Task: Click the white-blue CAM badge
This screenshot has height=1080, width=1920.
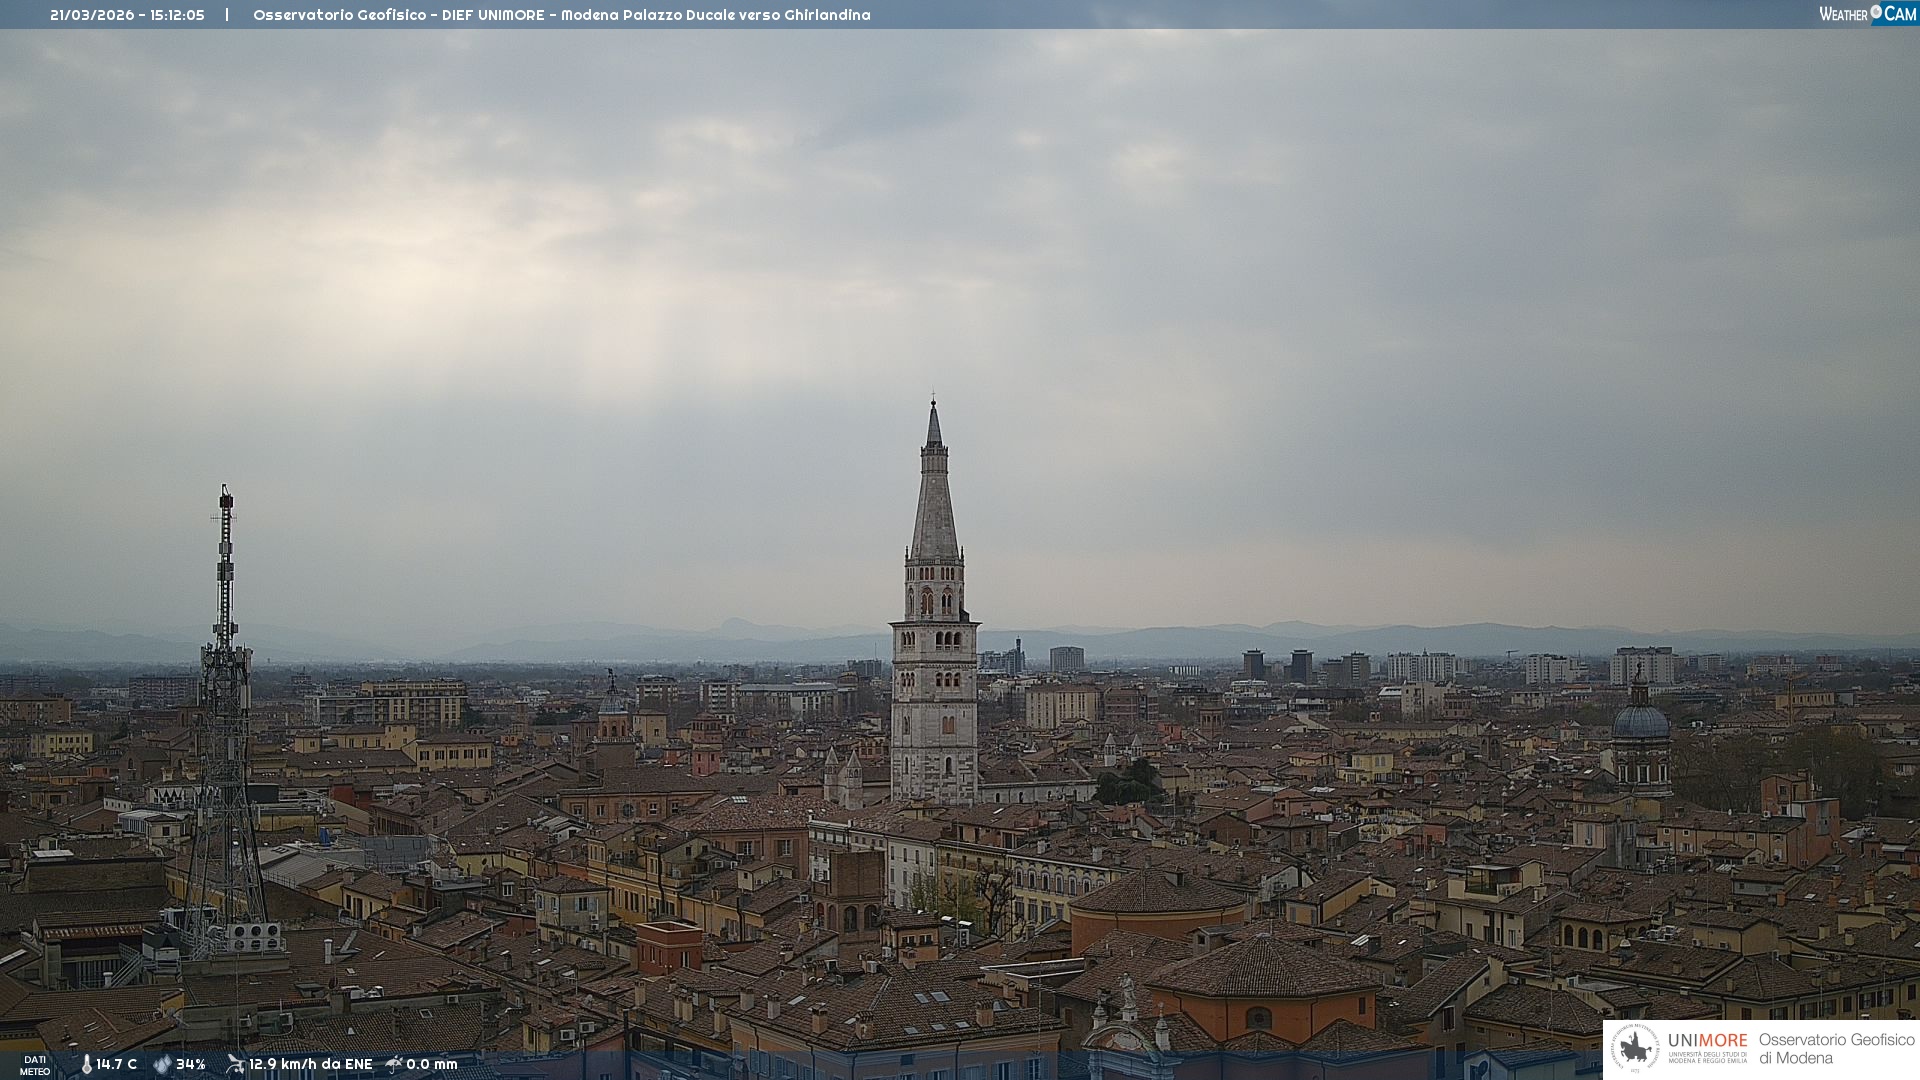Action: (x=1899, y=14)
